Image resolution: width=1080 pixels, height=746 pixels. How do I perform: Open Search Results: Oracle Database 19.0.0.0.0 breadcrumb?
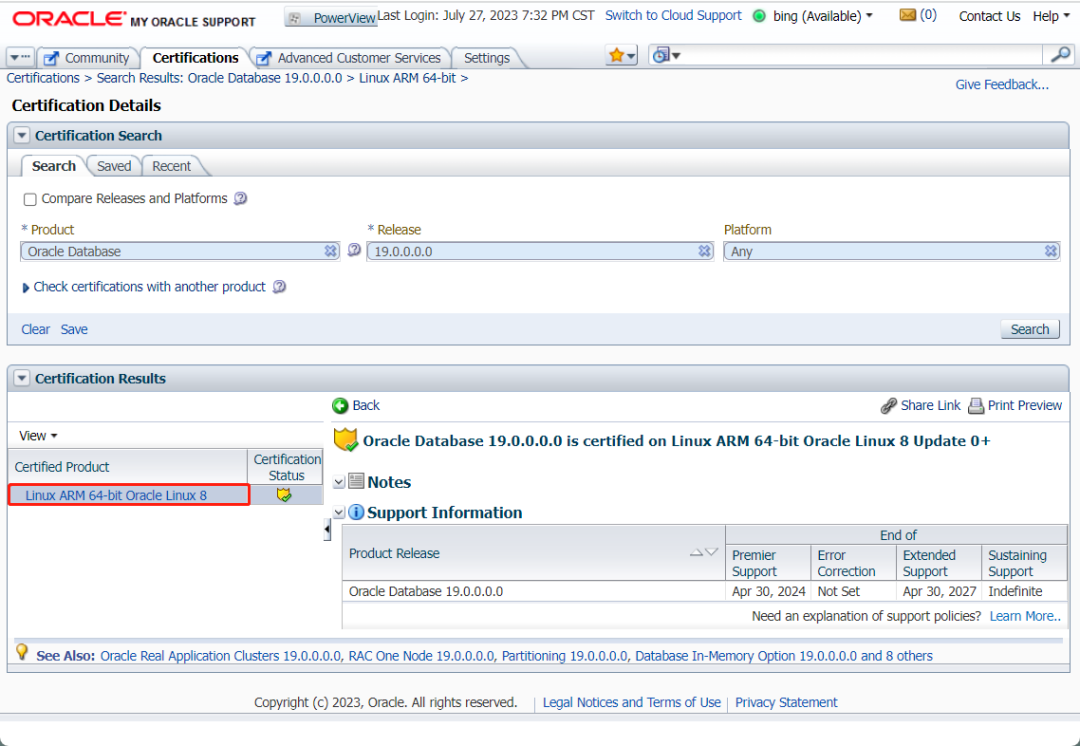[219, 78]
